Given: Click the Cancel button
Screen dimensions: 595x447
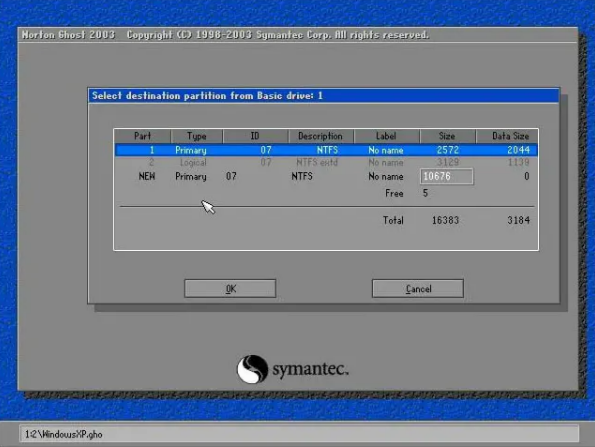Looking at the screenshot, I should [418, 289].
